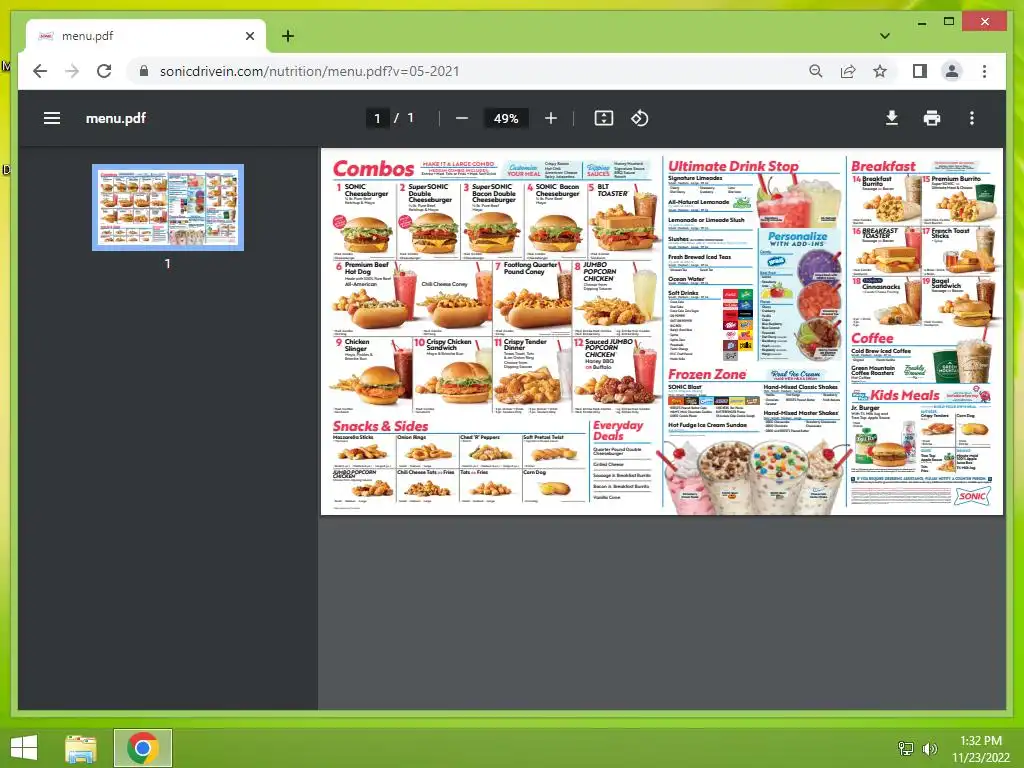Print the PDF document

(932, 118)
